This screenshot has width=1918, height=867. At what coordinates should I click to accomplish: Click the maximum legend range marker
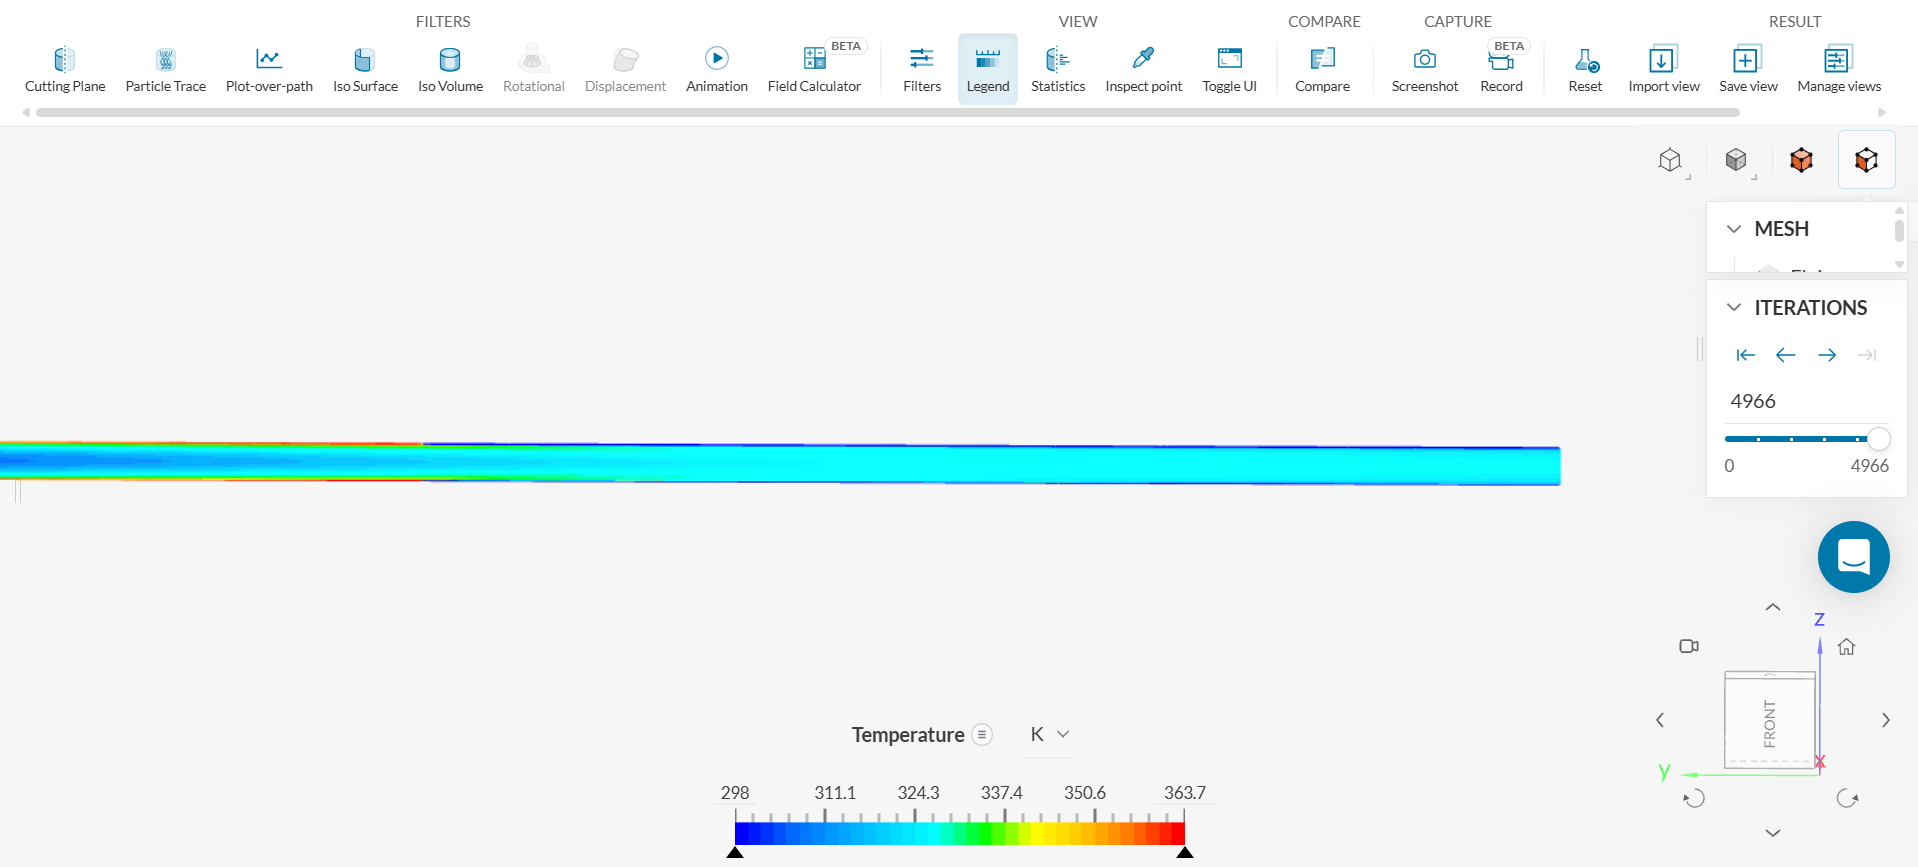[1185, 853]
